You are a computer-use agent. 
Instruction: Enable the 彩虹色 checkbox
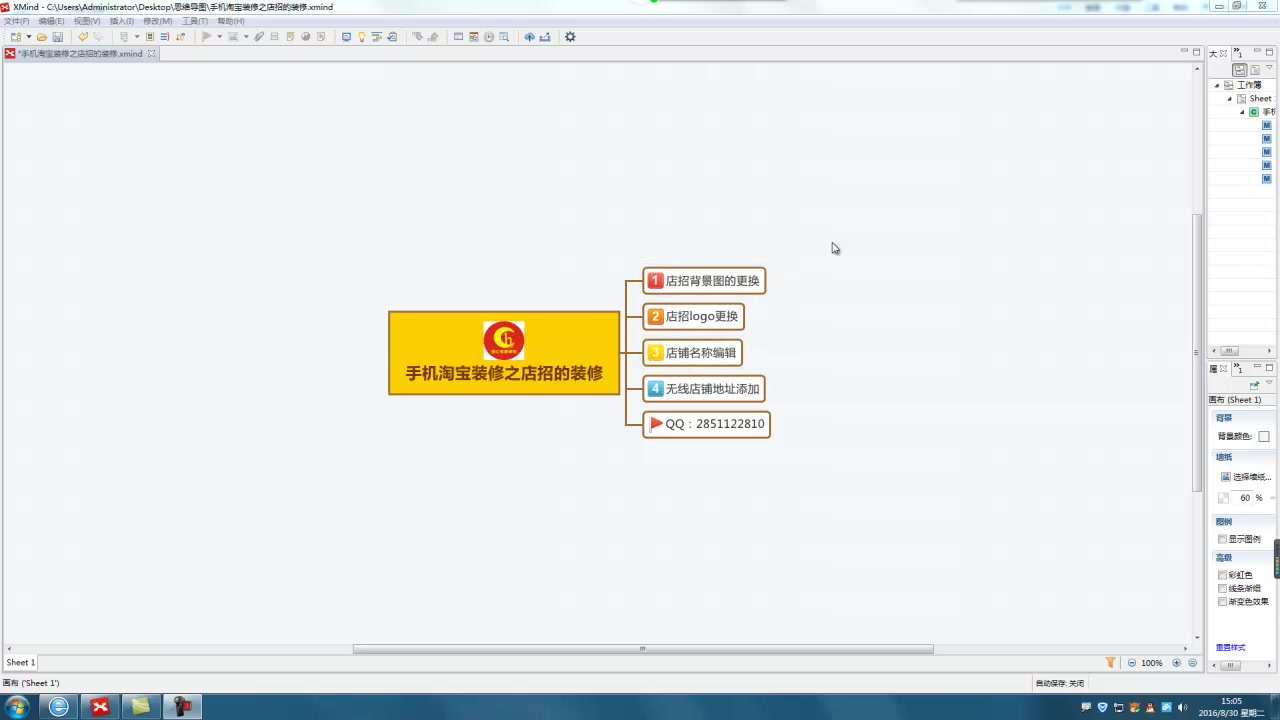click(x=1222, y=575)
